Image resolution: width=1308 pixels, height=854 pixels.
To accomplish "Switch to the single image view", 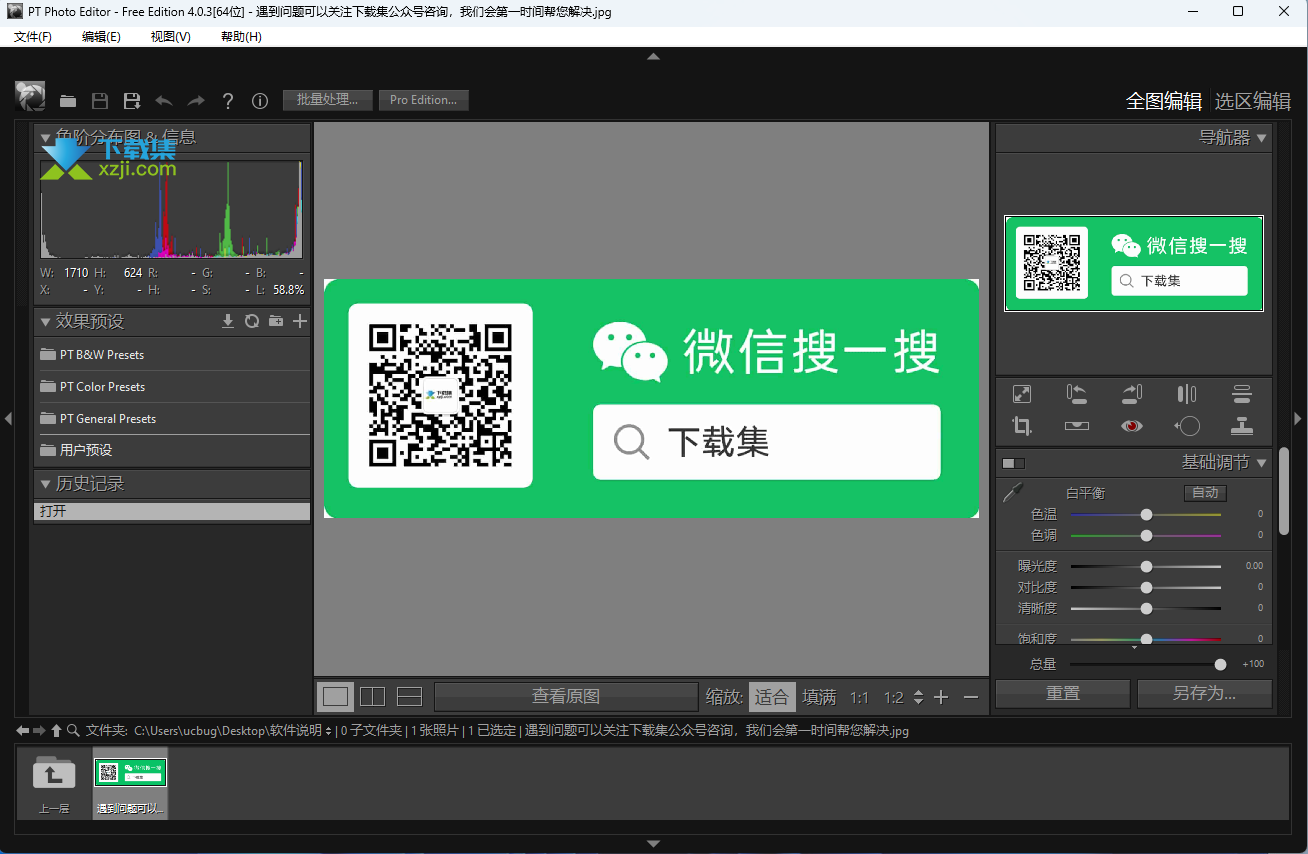I will (337, 697).
